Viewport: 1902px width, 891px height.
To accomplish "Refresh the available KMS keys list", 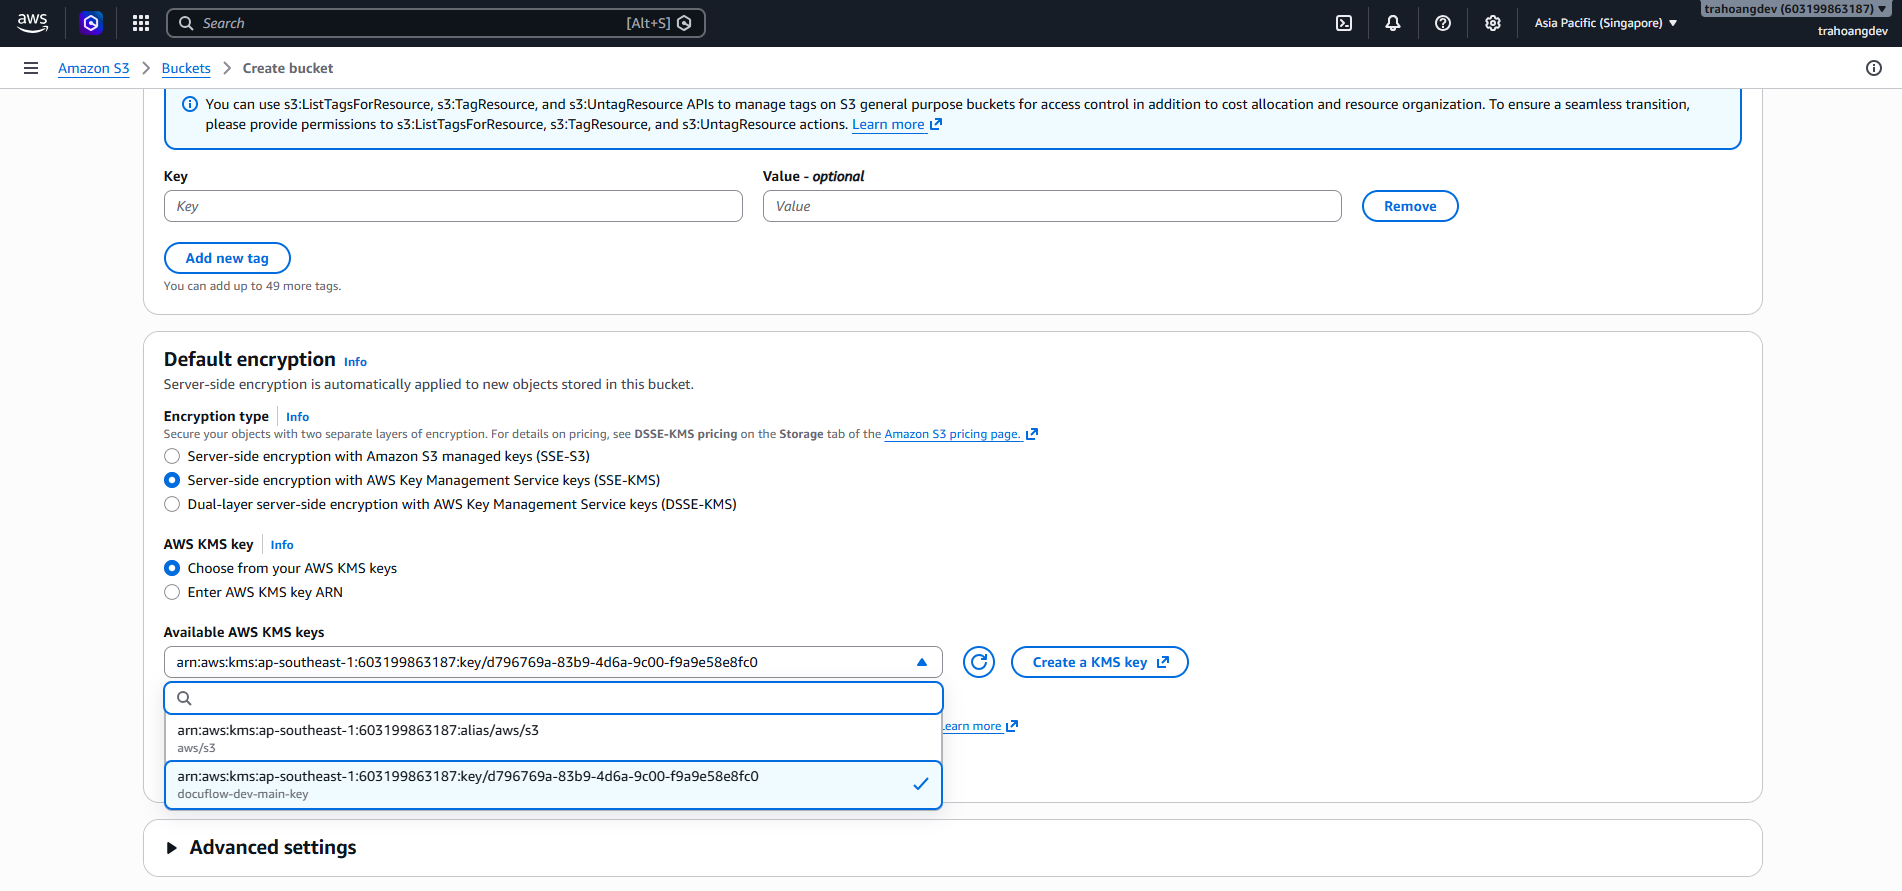I will click(x=979, y=662).
